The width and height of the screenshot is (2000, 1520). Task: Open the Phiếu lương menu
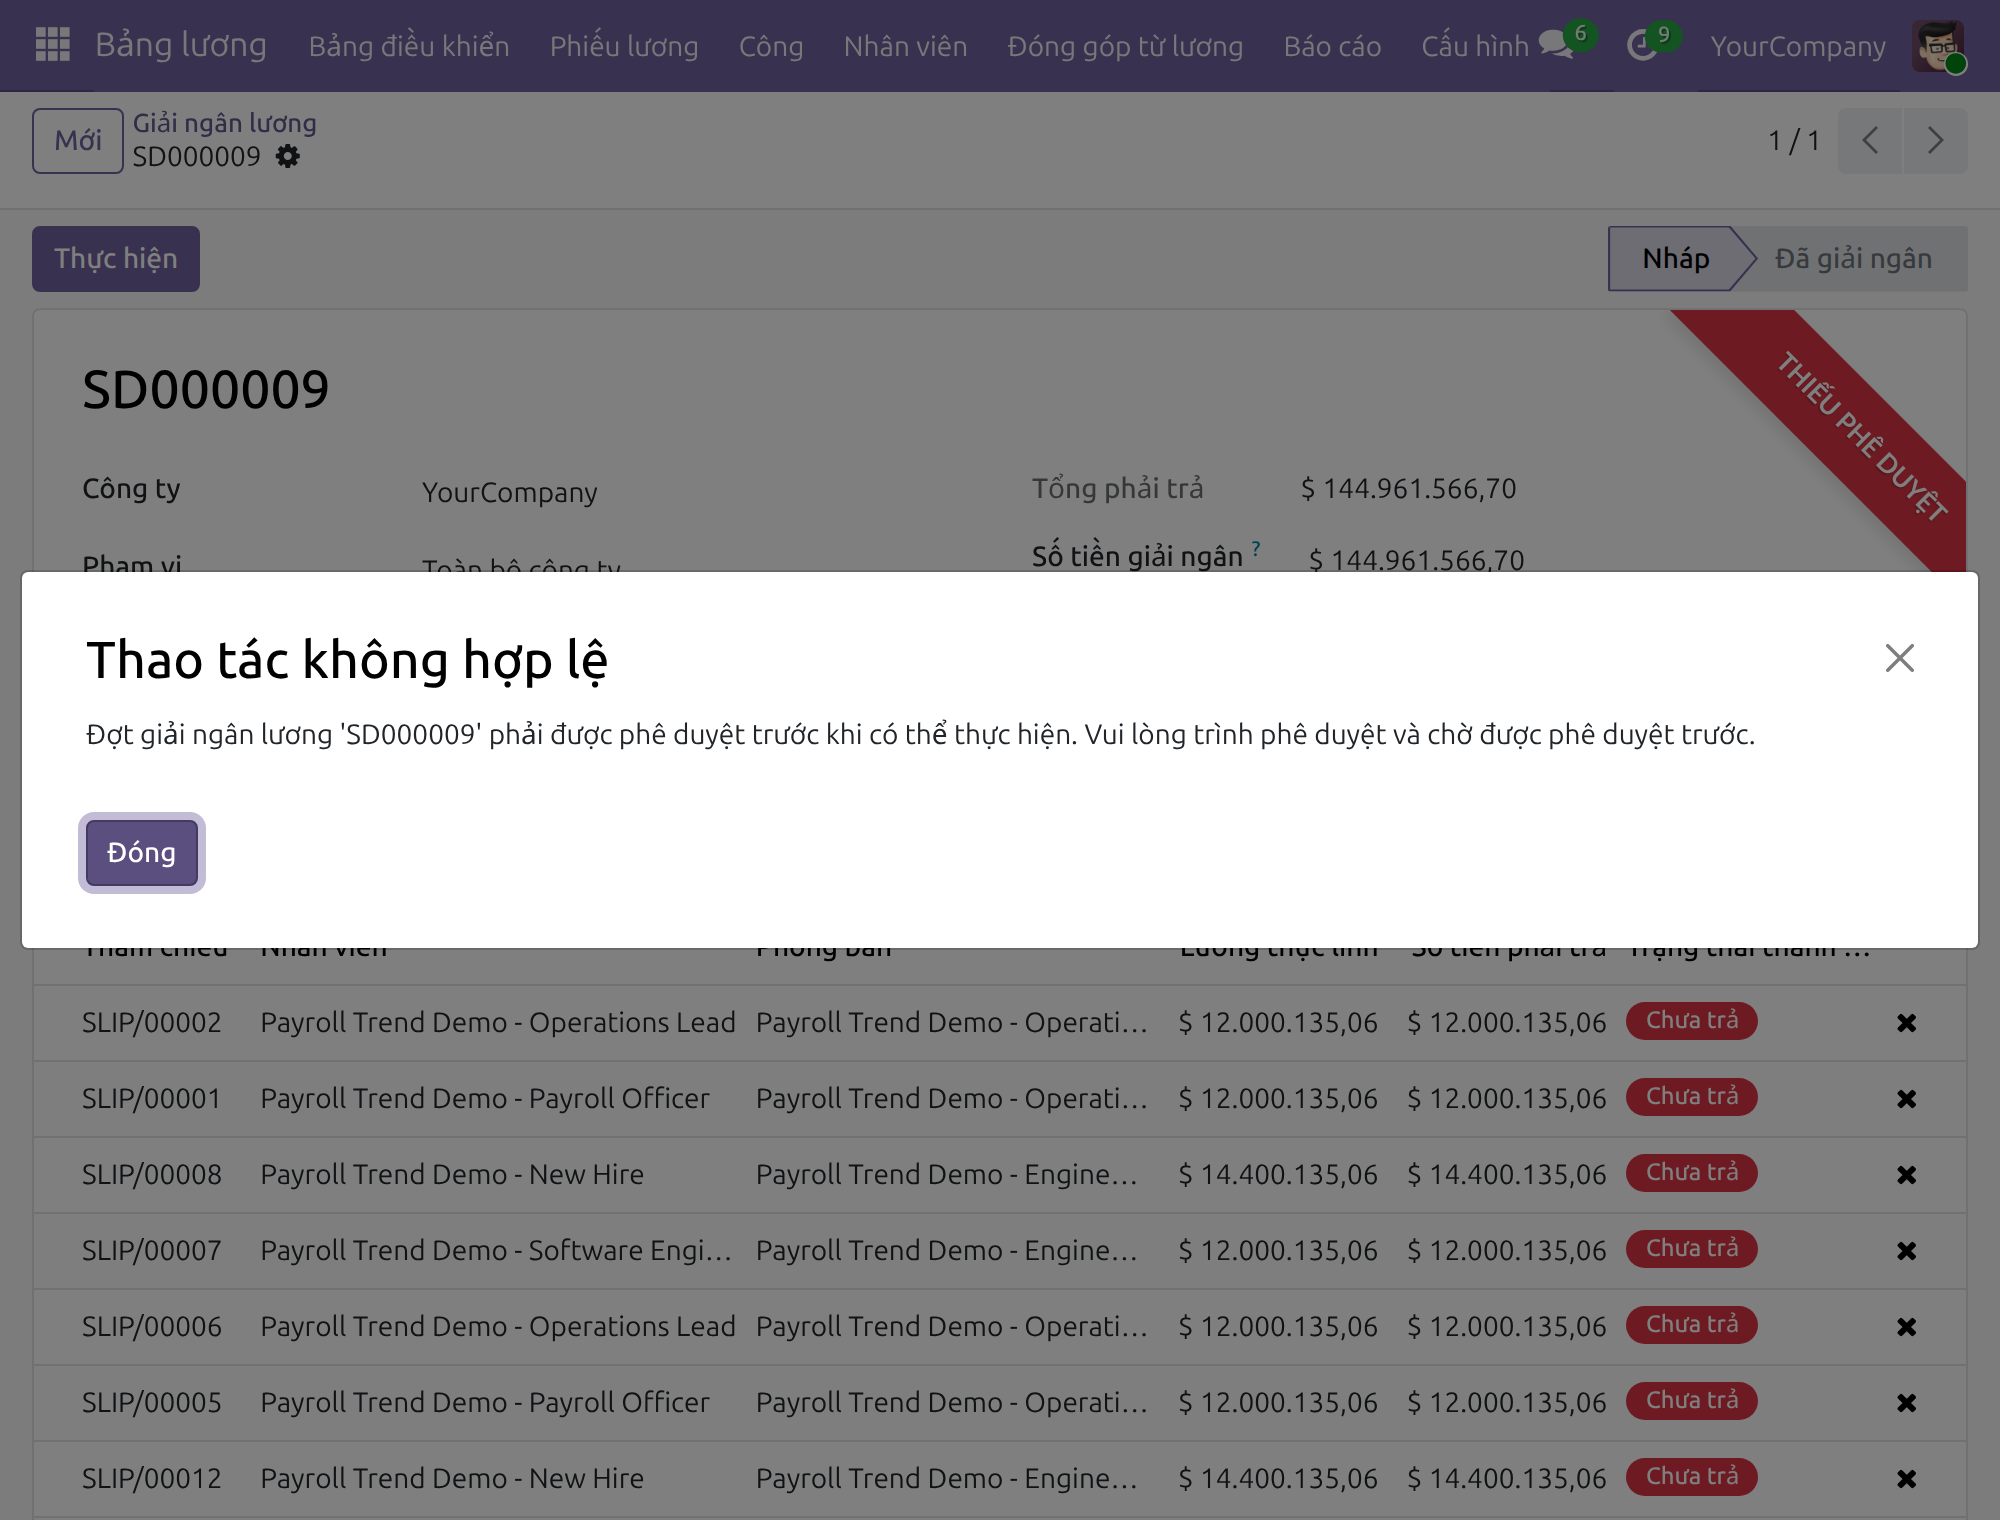pos(624,46)
